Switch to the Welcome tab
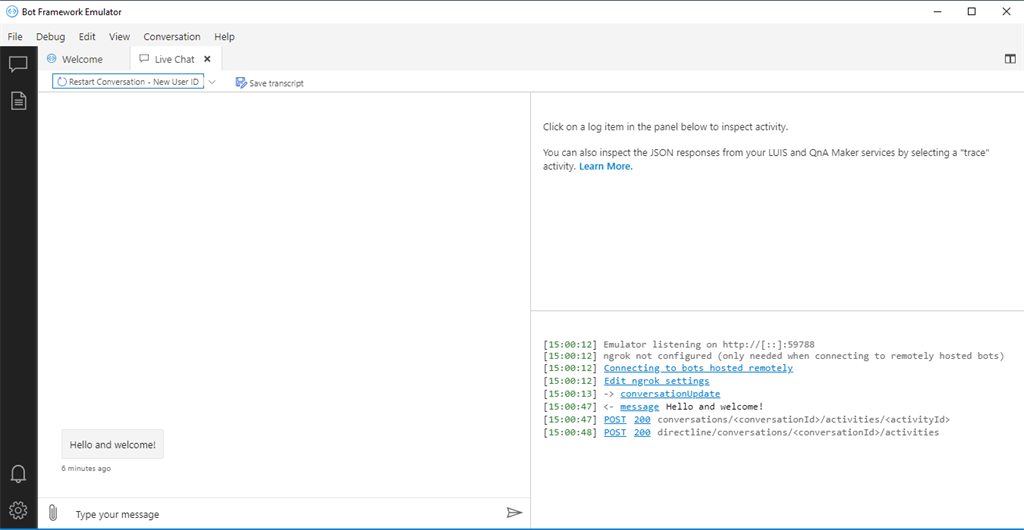Screen dimensions: 1024x530 pos(84,59)
